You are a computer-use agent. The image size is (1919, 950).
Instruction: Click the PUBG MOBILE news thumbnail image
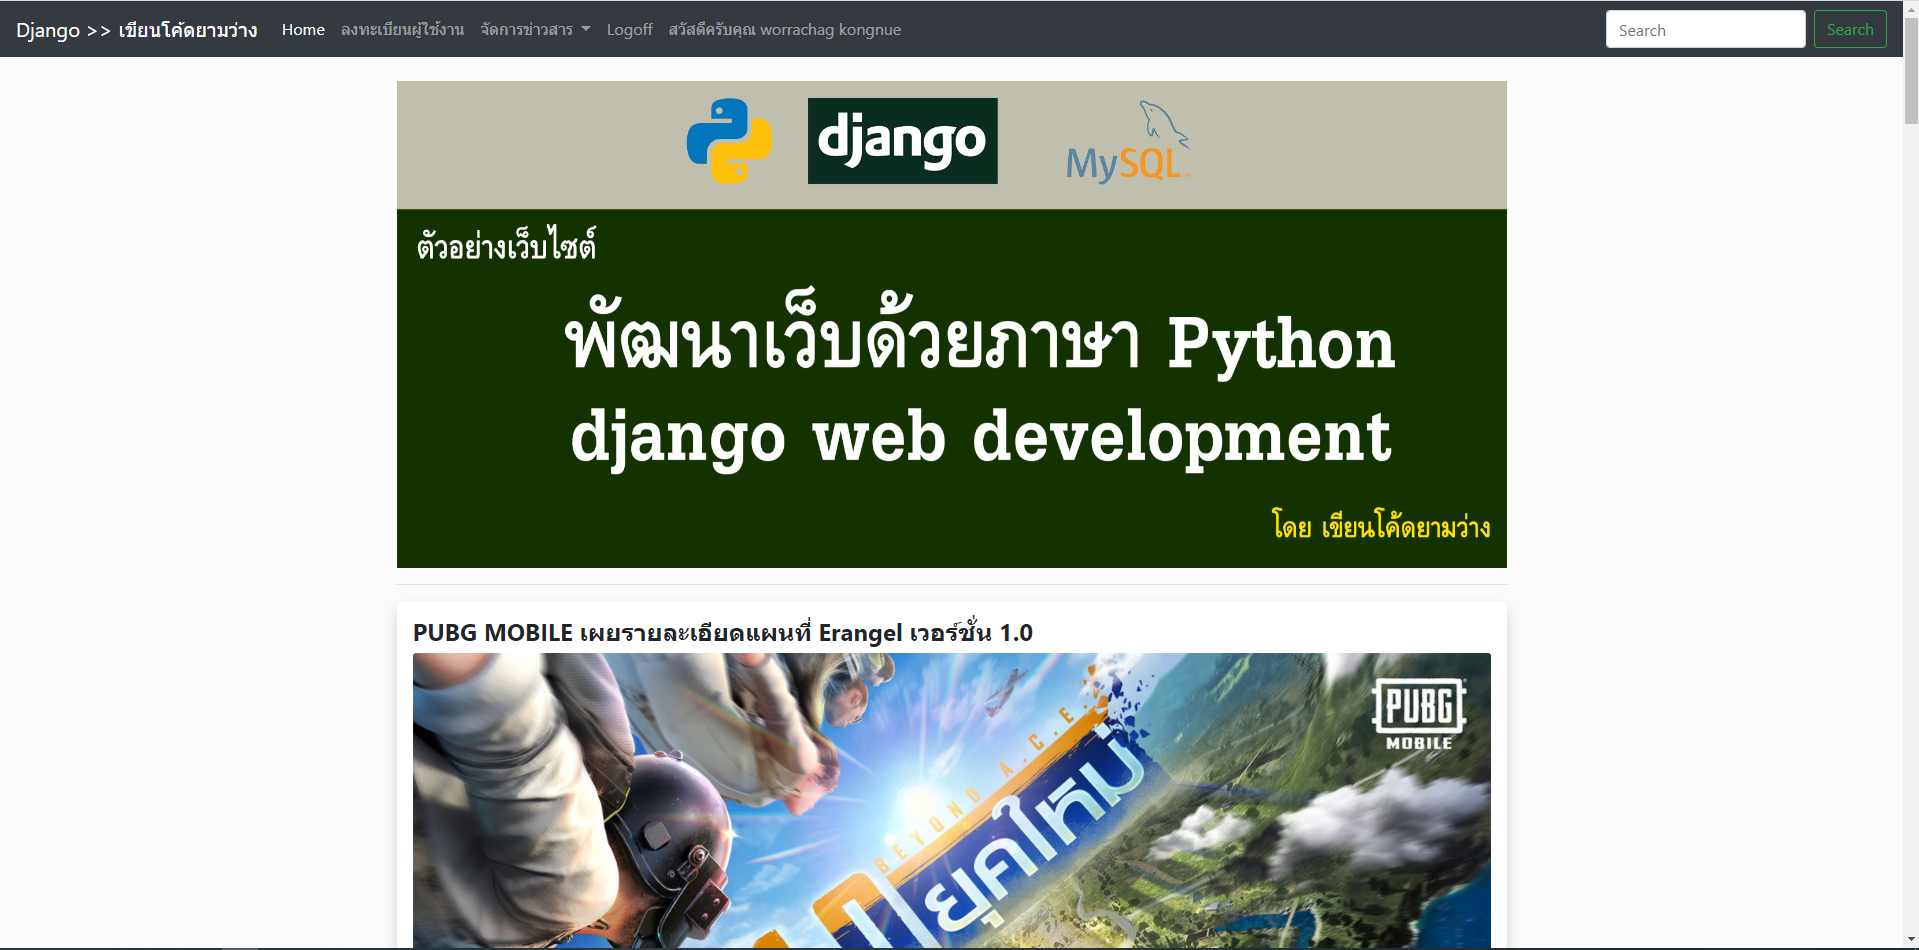(951, 800)
